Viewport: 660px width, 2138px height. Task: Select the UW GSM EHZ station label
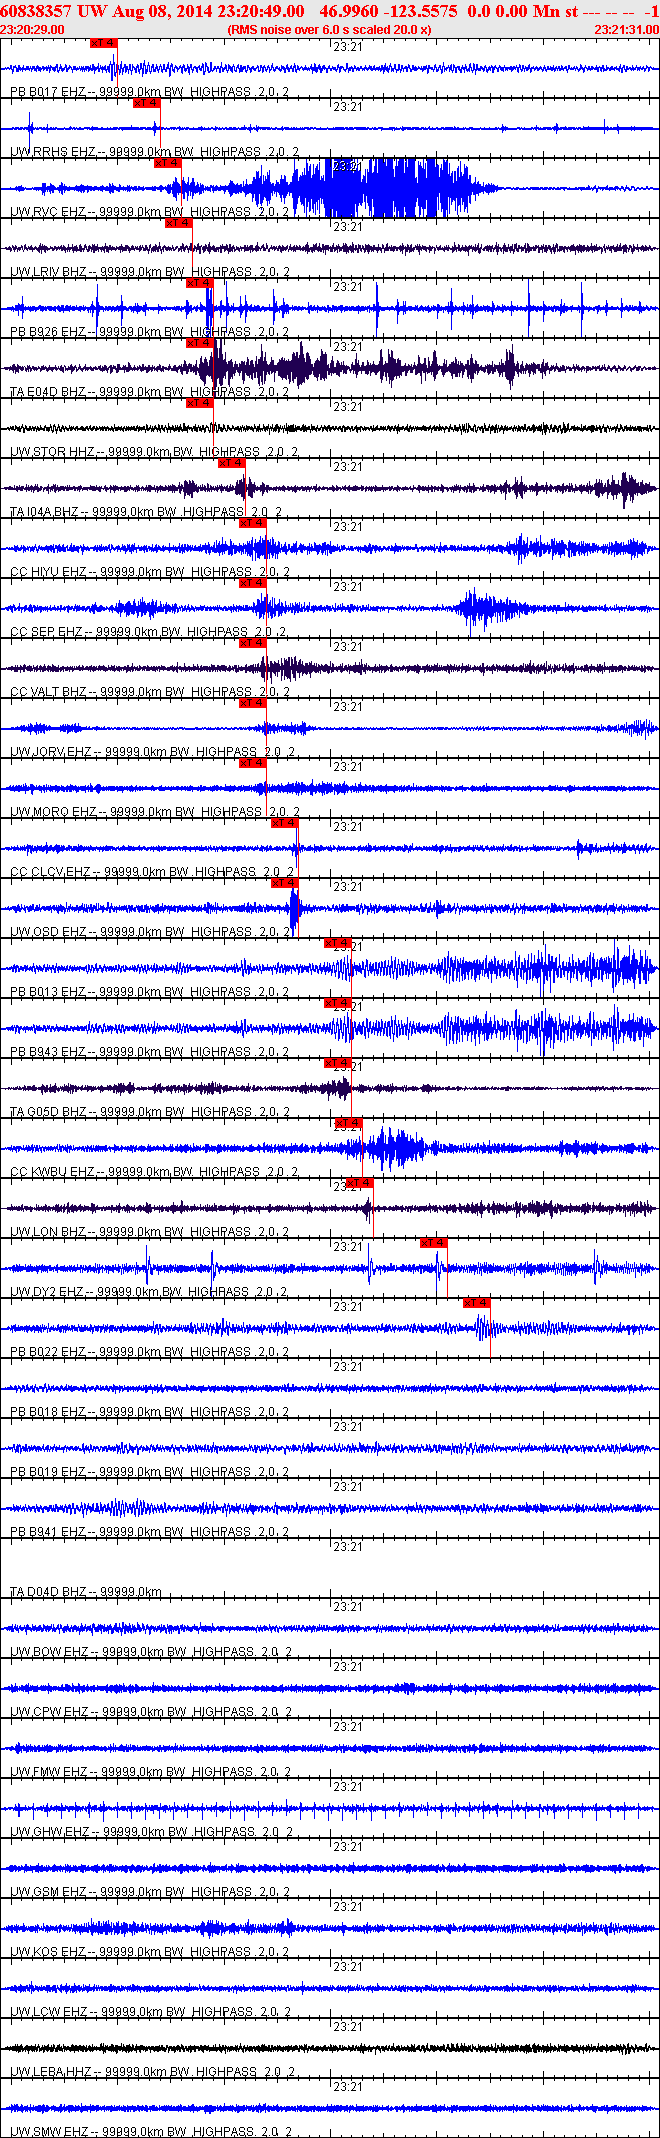(x=151, y=1892)
